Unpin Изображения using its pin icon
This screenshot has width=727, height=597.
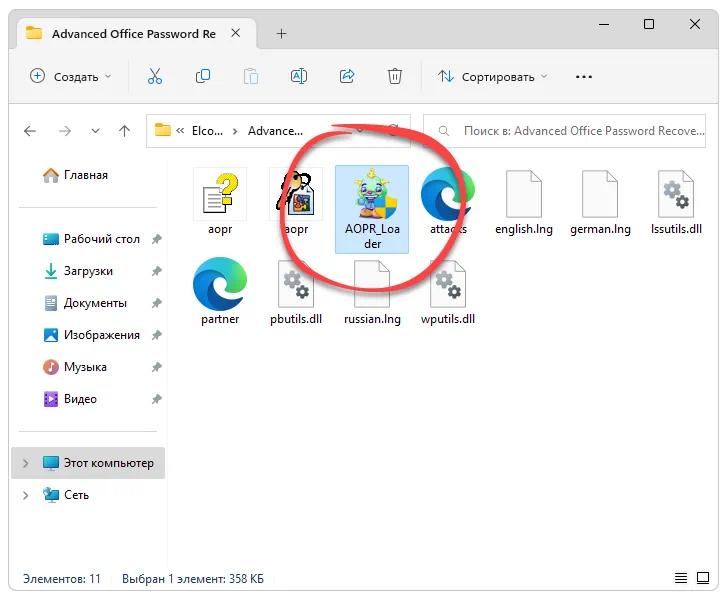coord(157,335)
